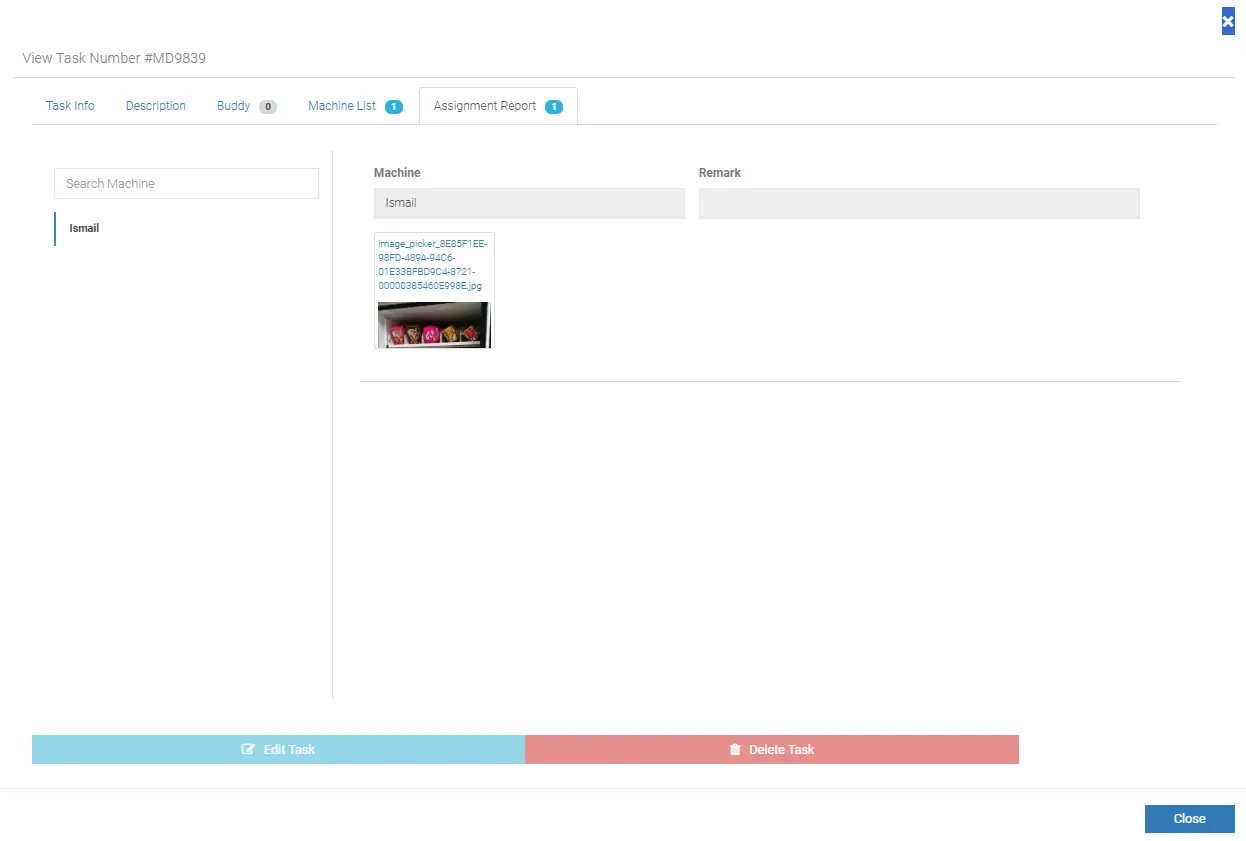Activate the Machine List tab
The height and width of the screenshot is (841, 1246).
(340, 105)
